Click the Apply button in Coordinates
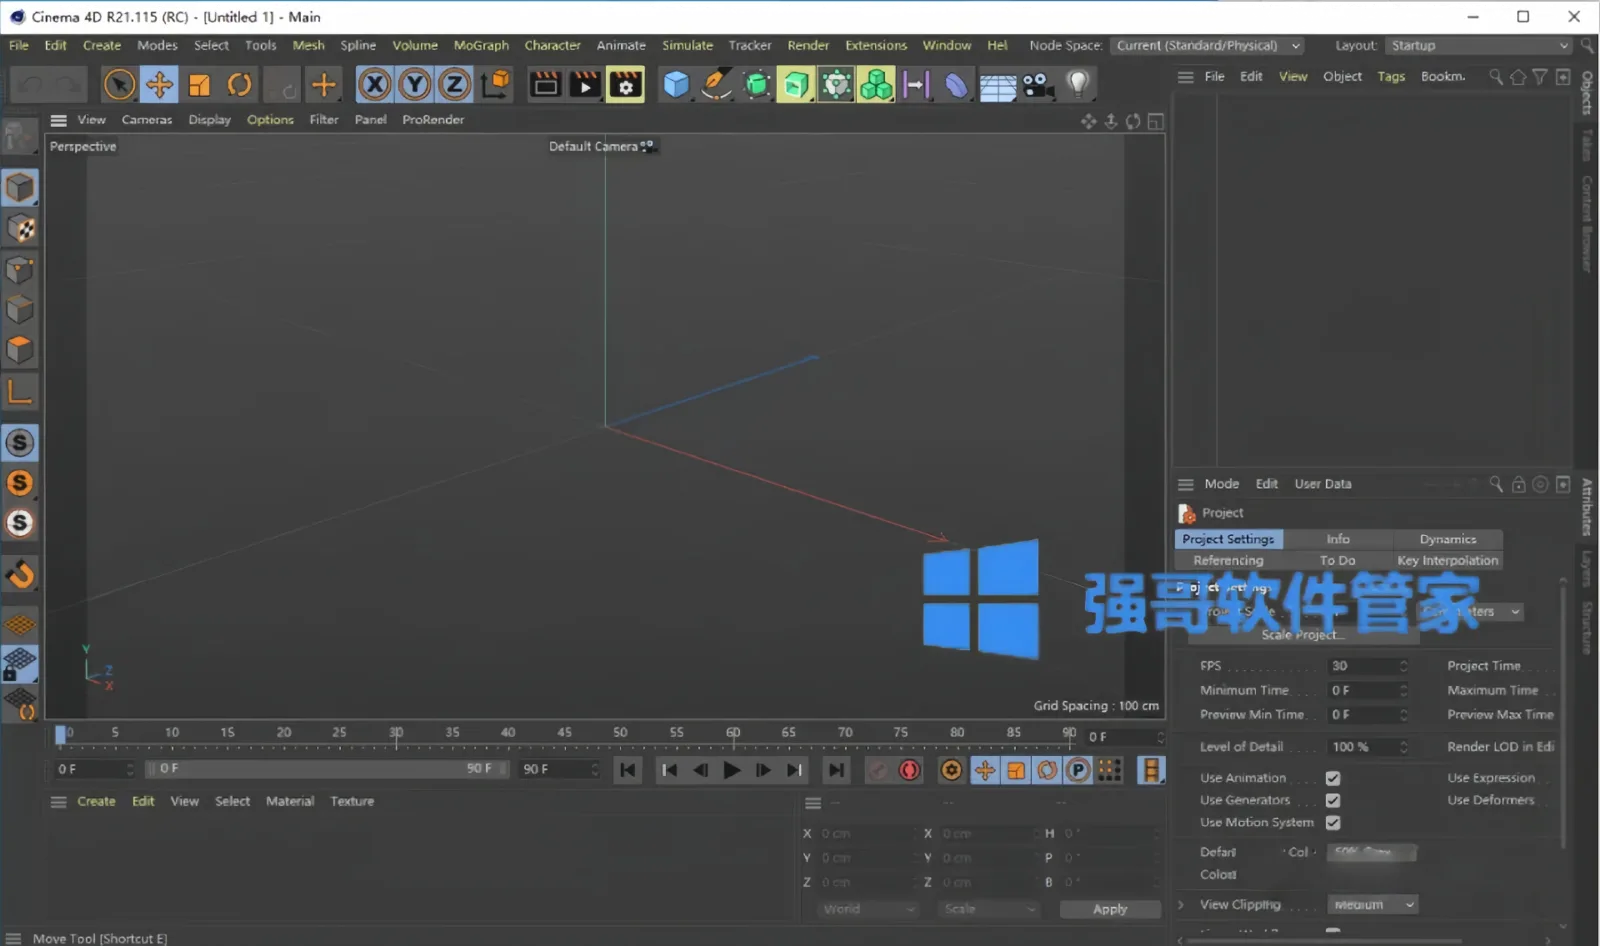Screen dimensions: 1600x946 pos(1110,909)
